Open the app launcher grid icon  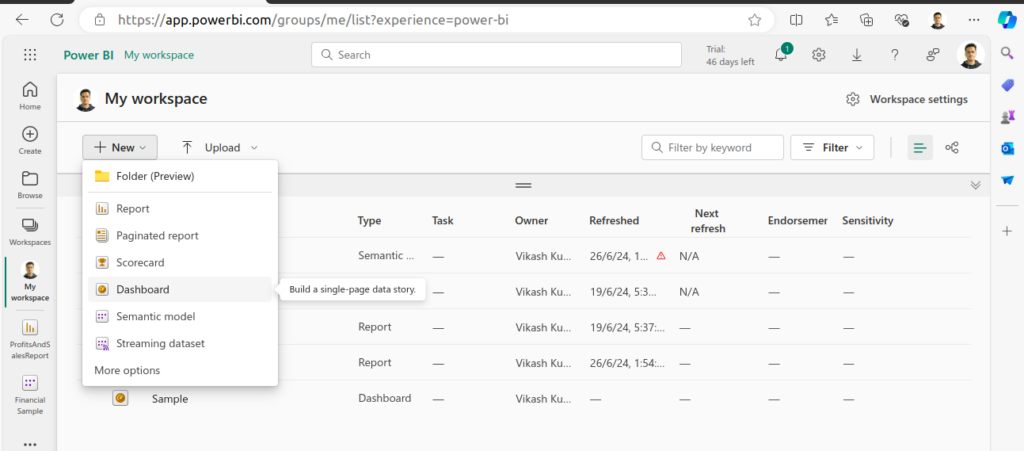click(x=30, y=55)
